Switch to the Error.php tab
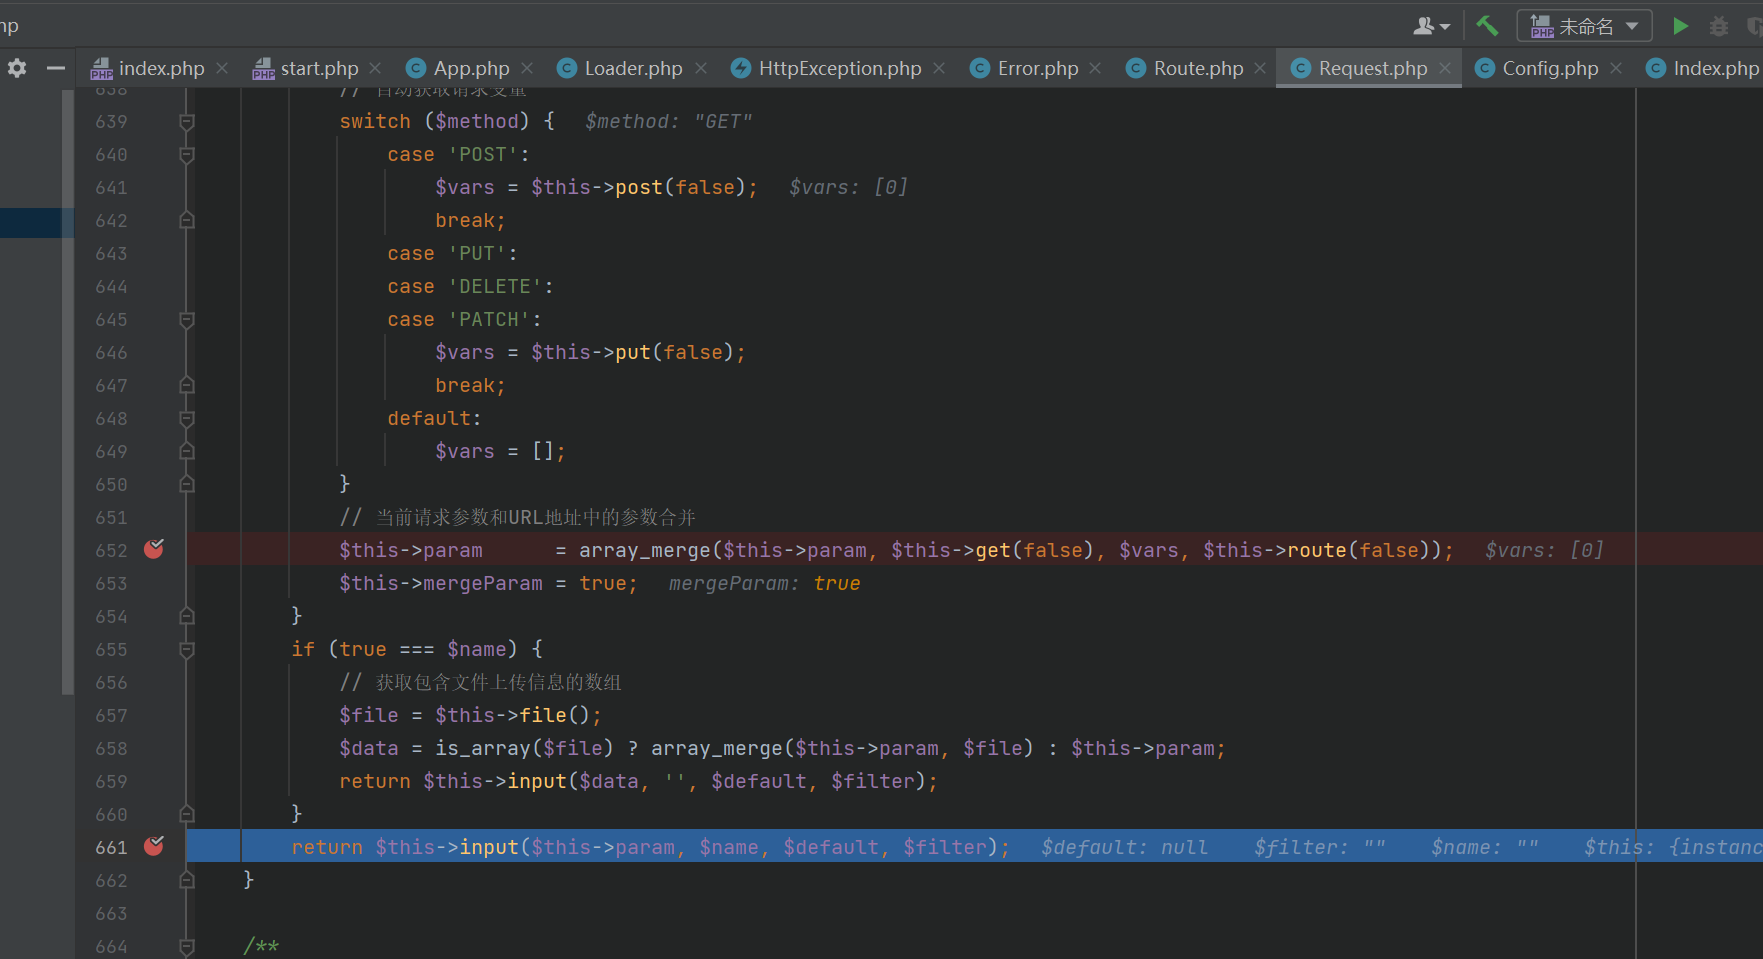Viewport: 1763px width, 959px height. 1038,68
